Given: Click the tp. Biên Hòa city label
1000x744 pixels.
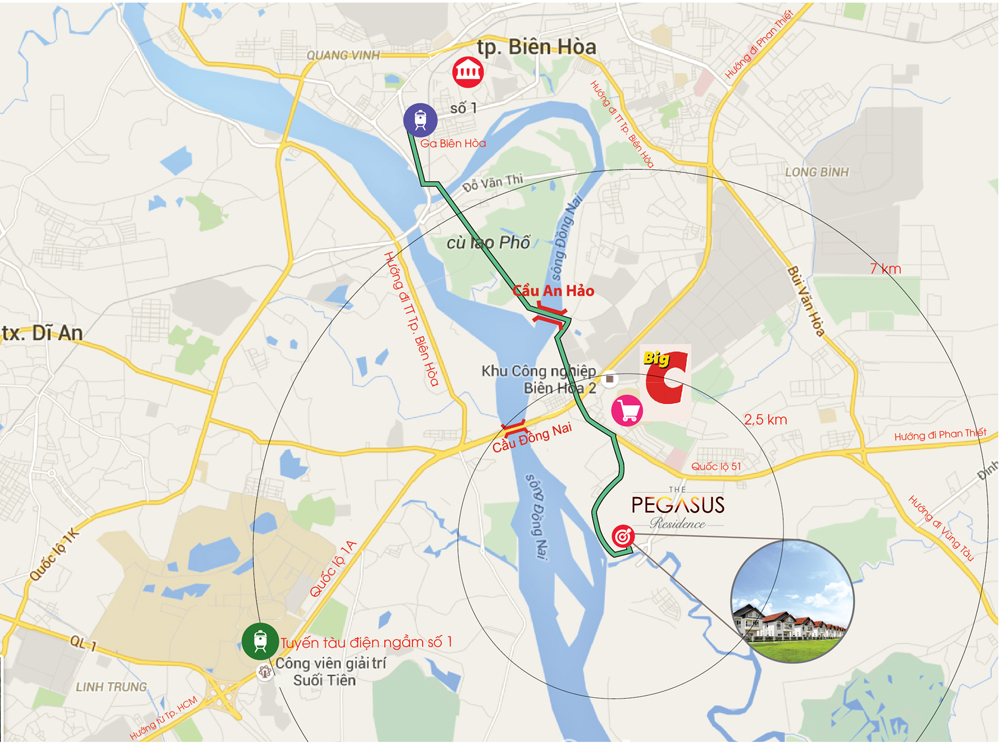Looking at the screenshot, I should tap(536, 47).
